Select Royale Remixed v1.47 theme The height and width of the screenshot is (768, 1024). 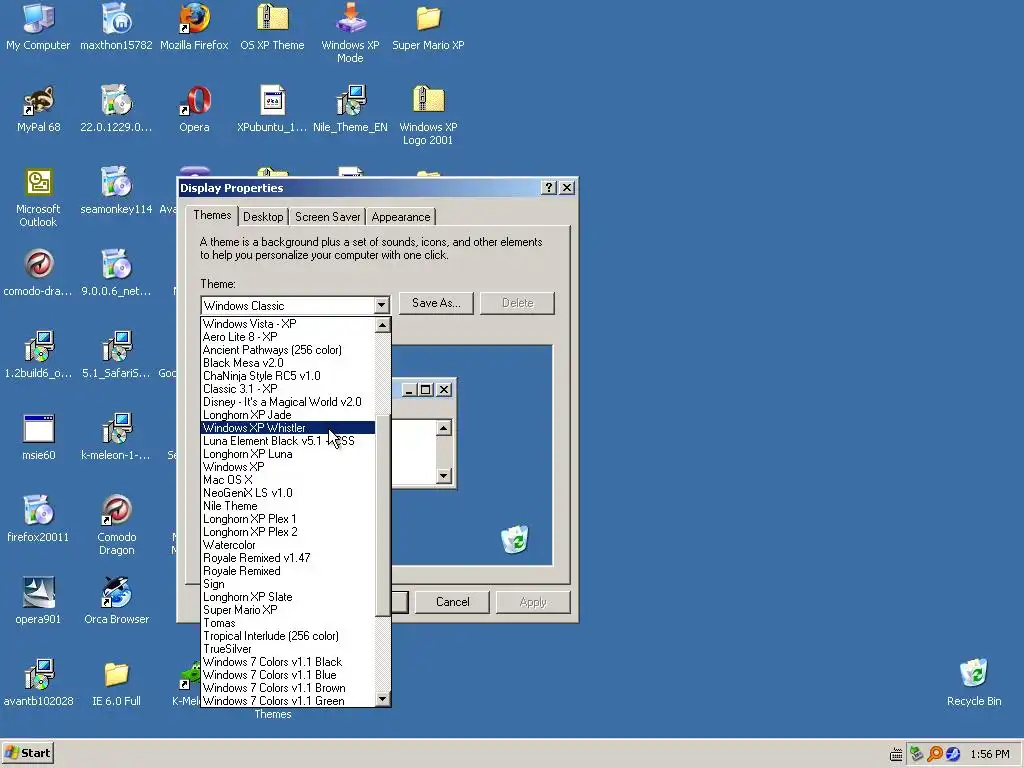(288, 558)
